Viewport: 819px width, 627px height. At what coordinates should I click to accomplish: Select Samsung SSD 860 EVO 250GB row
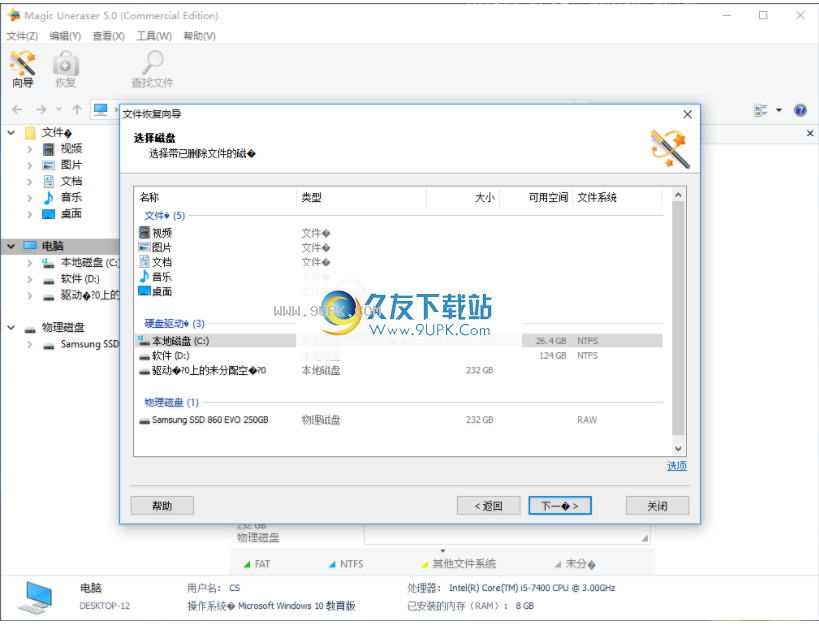click(x=399, y=420)
